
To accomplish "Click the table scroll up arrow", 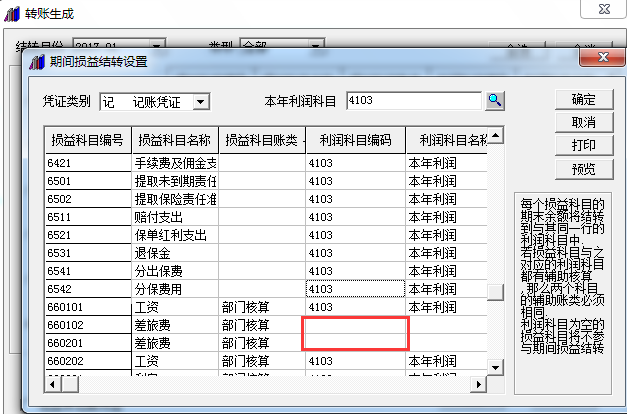I will [495, 136].
